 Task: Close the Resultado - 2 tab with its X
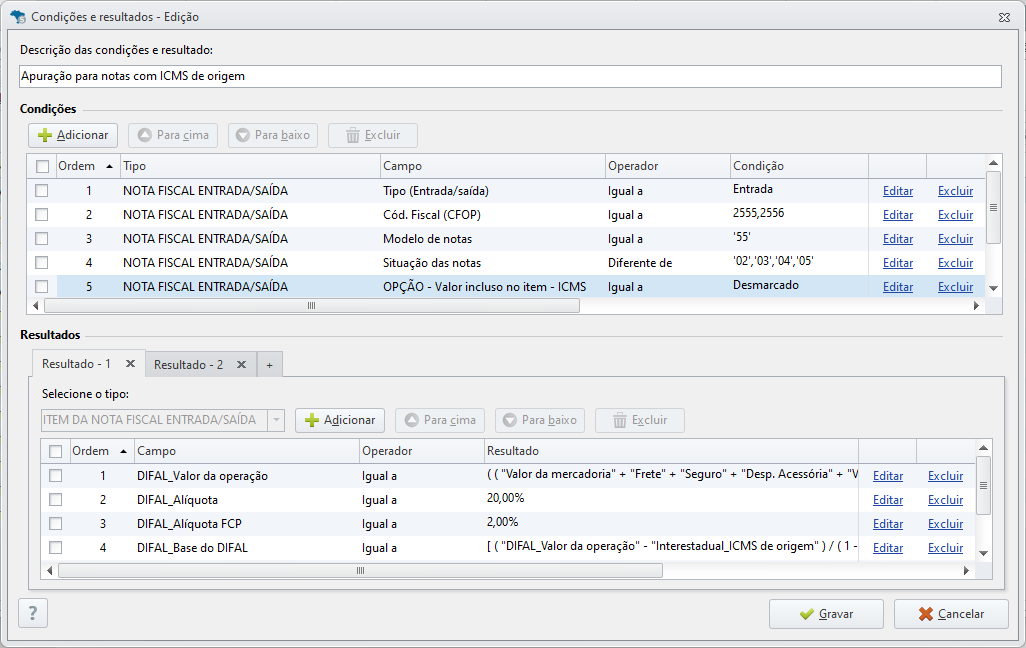point(241,365)
